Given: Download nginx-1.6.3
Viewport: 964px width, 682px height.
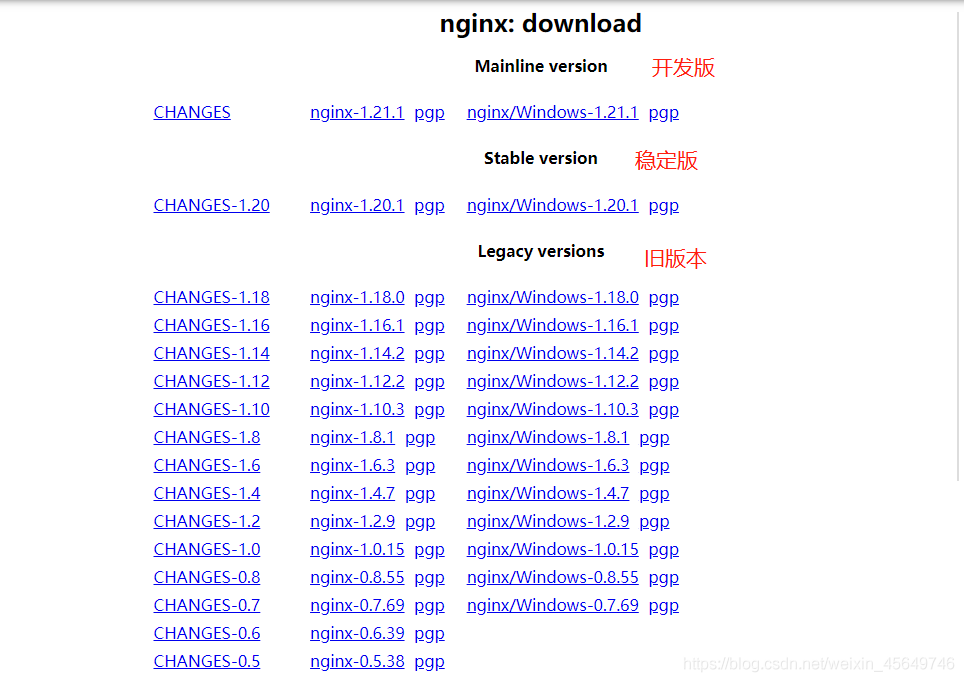Looking at the screenshot, I should coord(352,466).
